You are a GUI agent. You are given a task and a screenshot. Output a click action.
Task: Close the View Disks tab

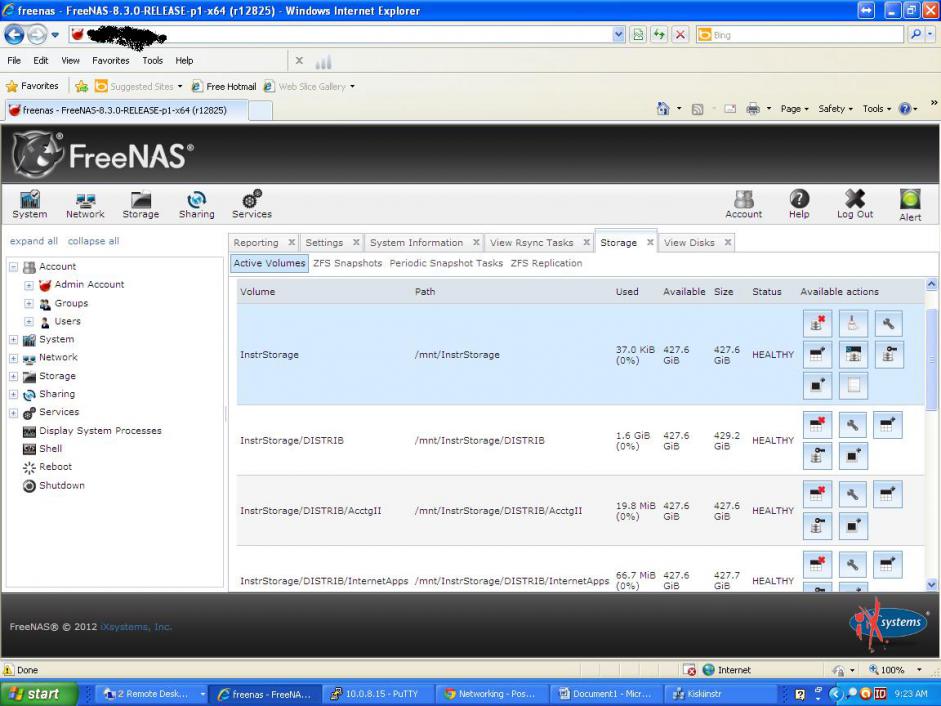click(727, 242)
